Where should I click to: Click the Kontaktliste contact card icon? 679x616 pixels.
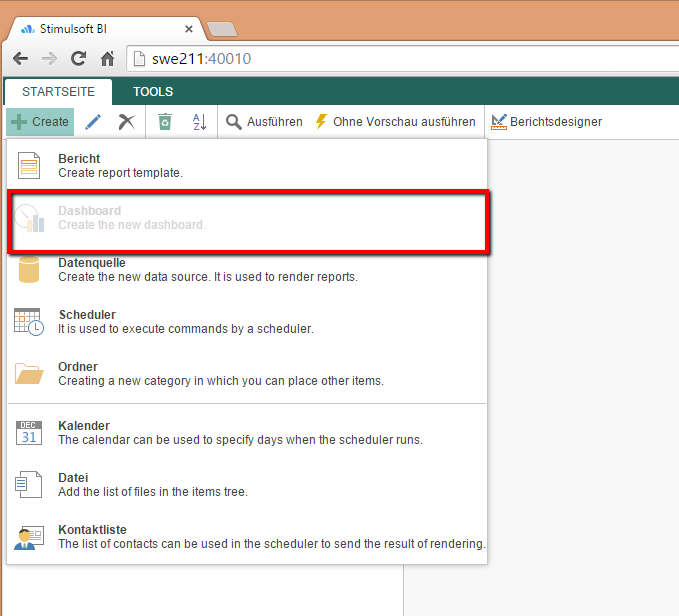pos(29,536)
